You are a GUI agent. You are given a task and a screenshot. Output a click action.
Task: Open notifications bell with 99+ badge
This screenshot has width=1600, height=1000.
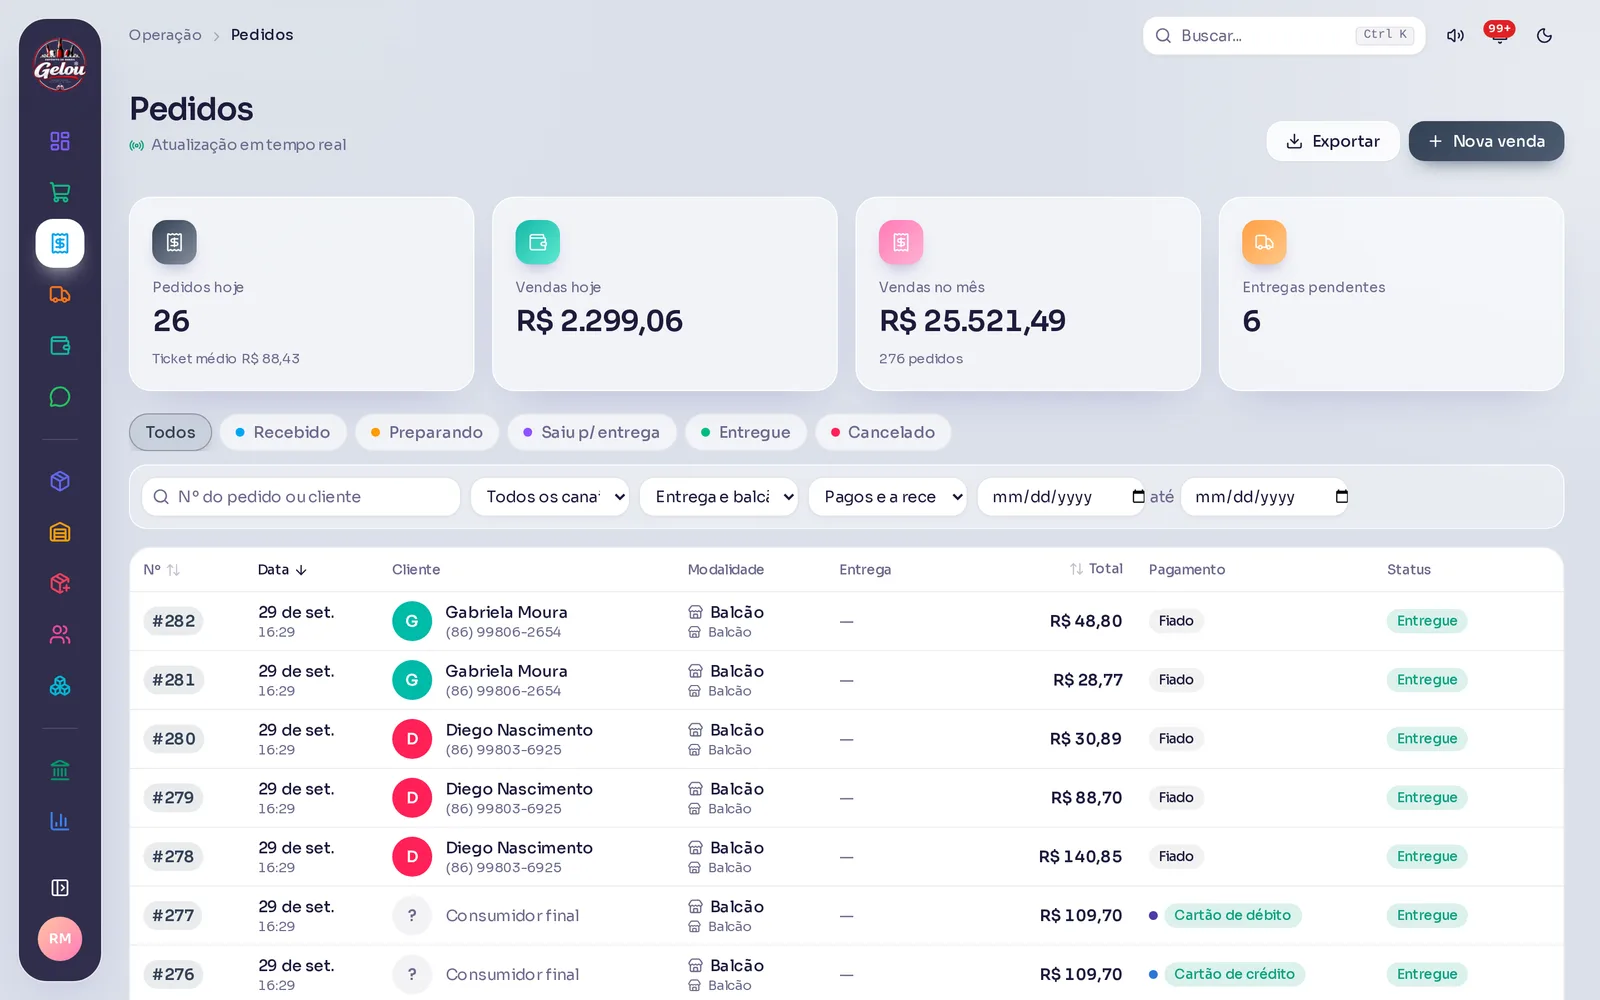1499,35
